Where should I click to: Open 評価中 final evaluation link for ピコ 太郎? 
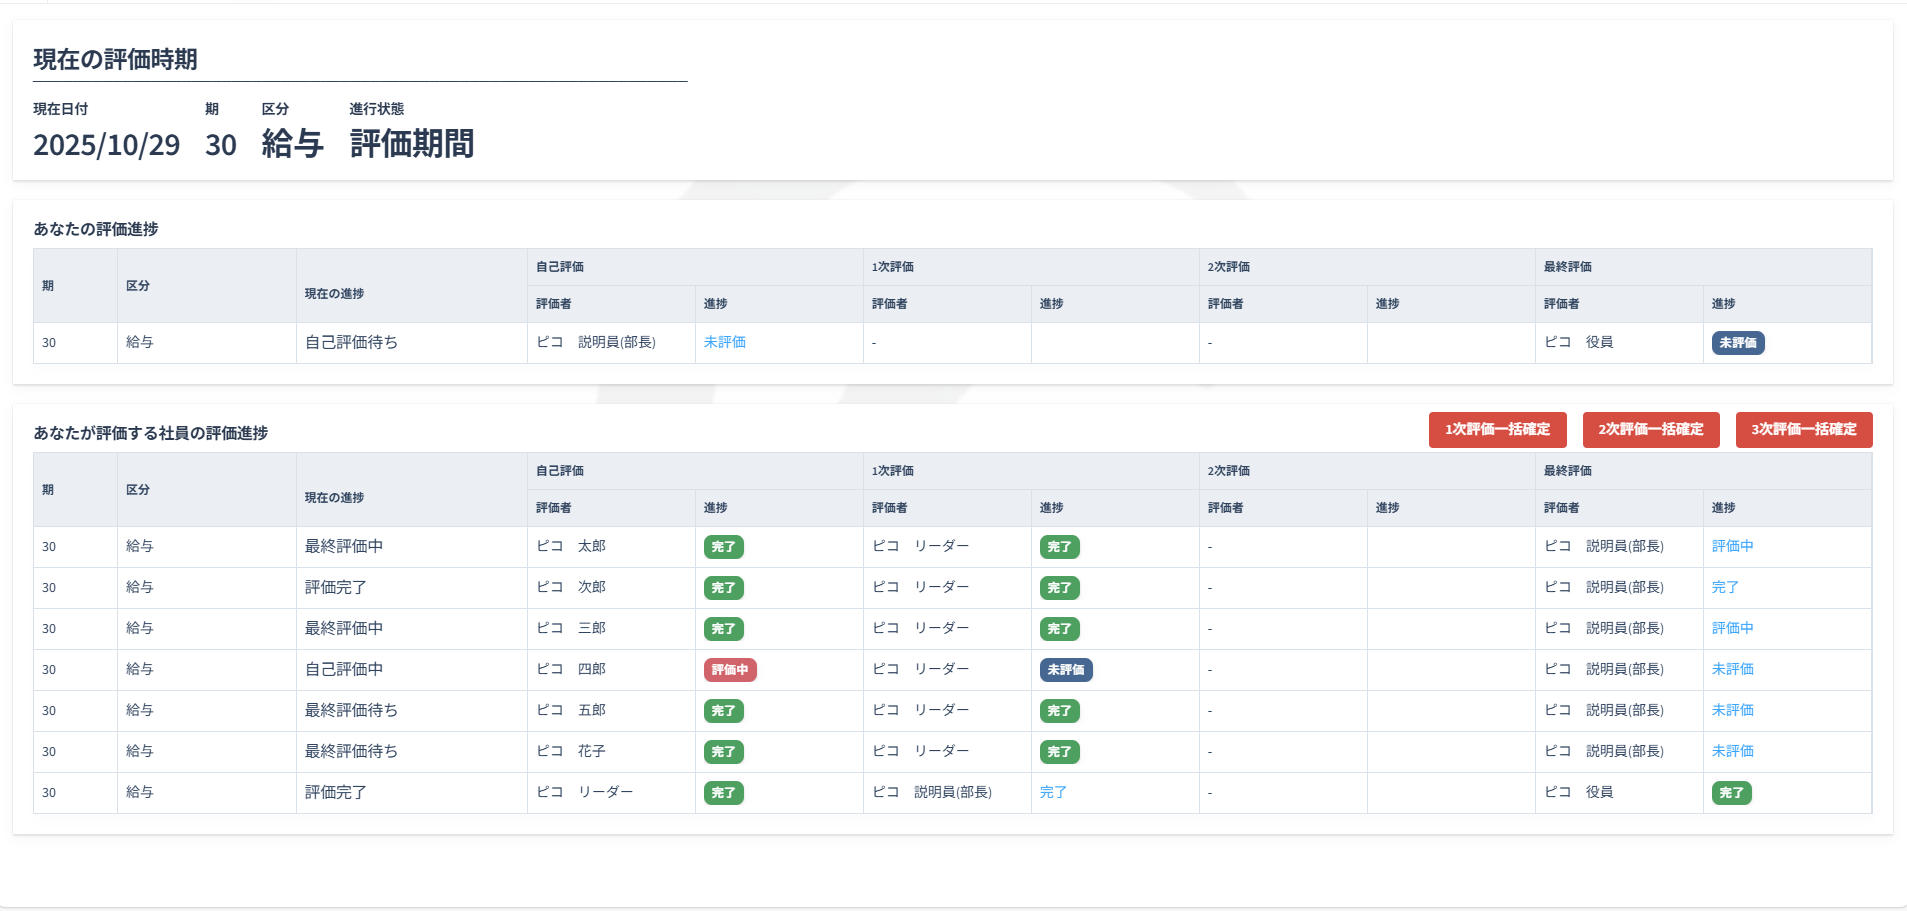point(1732,546)
